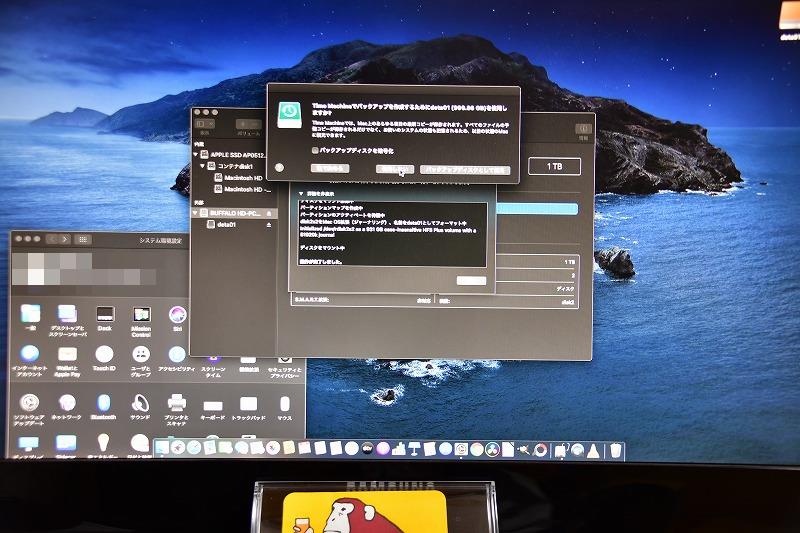The image size is (800, 533).
Task: Click 使用しない (Don't Use) button
Action: point(394,169)
